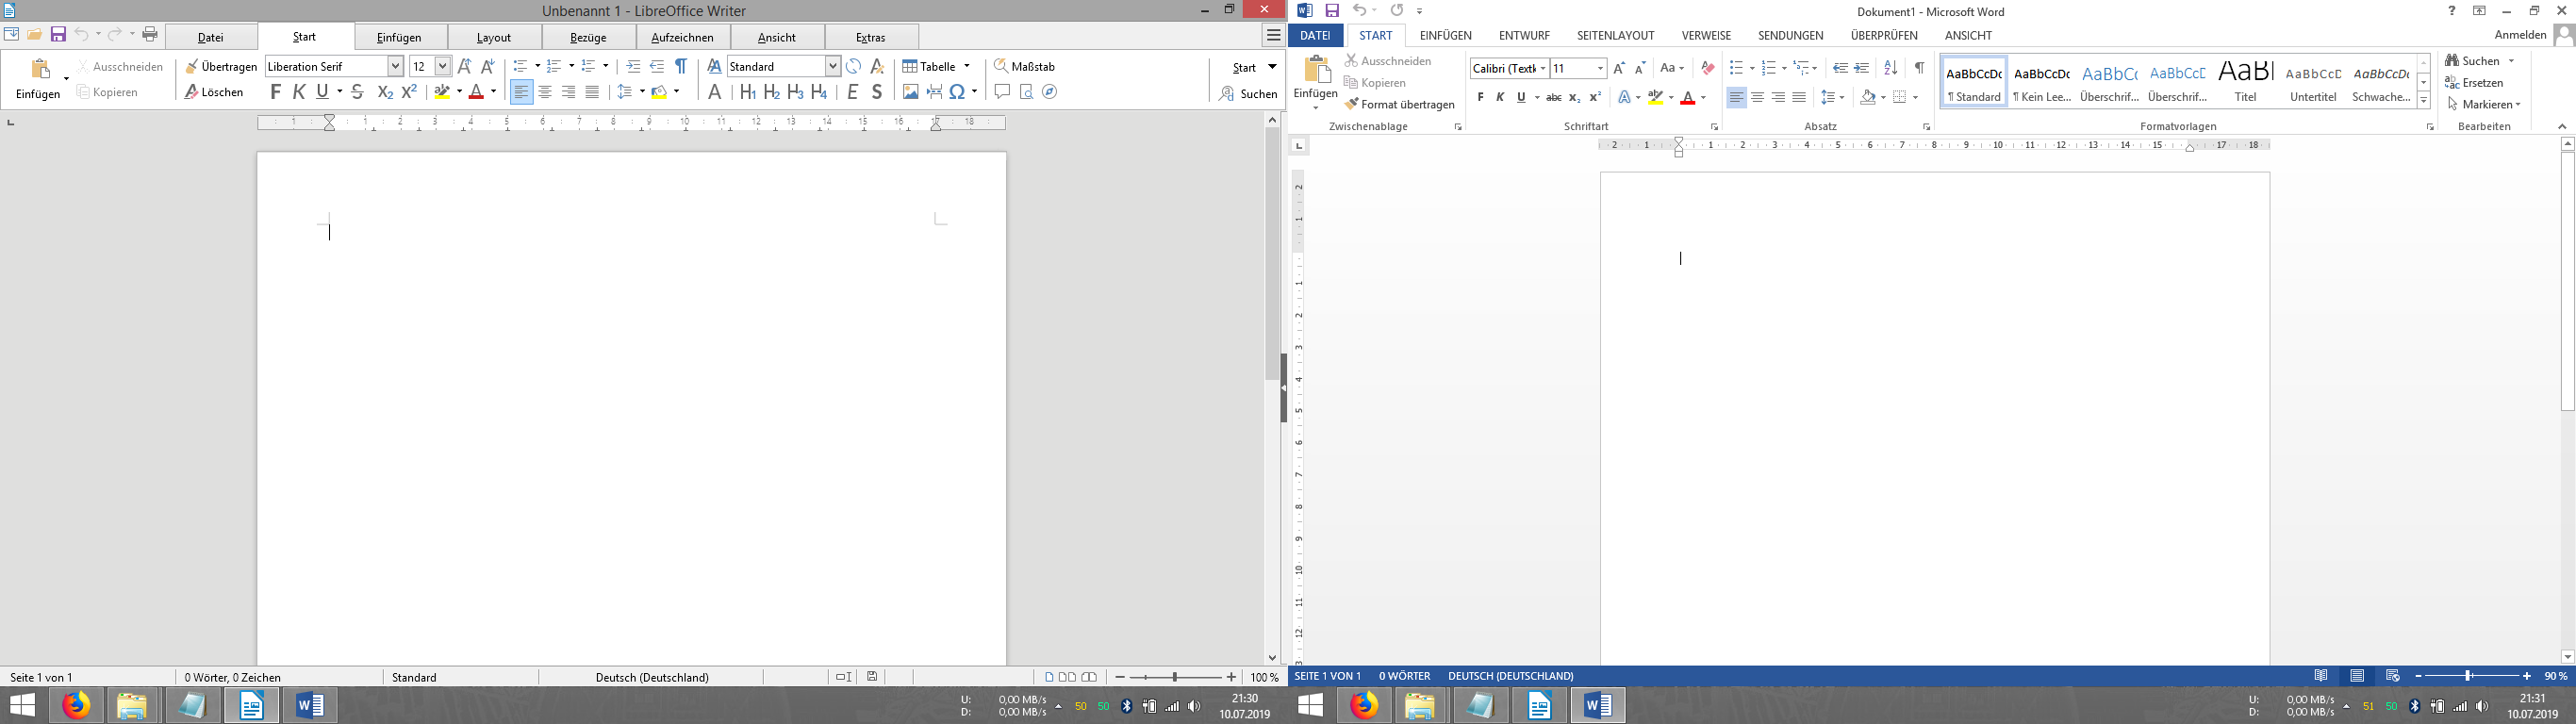
Task: Click the Save icon in LibreOffice Writer
Action: pyautogui.click(x=58, y=35)
